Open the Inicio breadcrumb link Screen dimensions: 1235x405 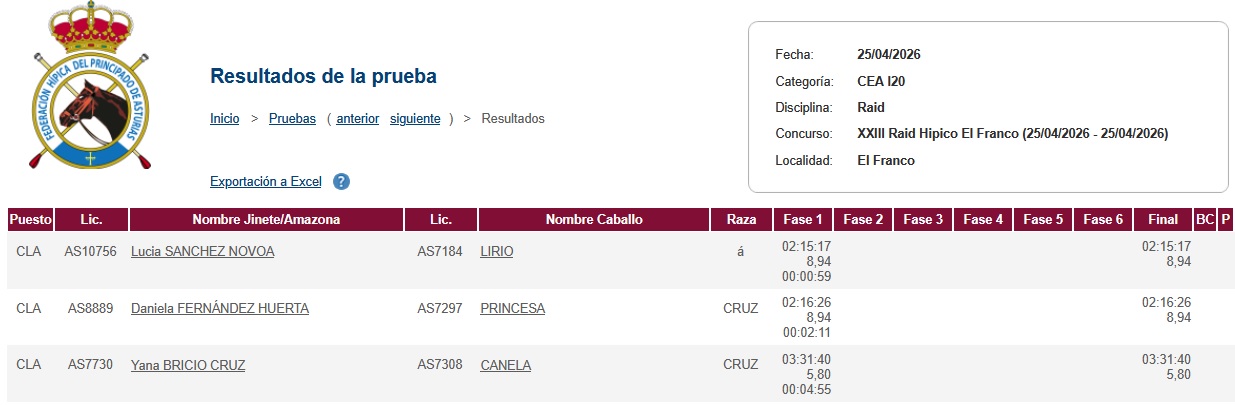(x=224, y=118)
